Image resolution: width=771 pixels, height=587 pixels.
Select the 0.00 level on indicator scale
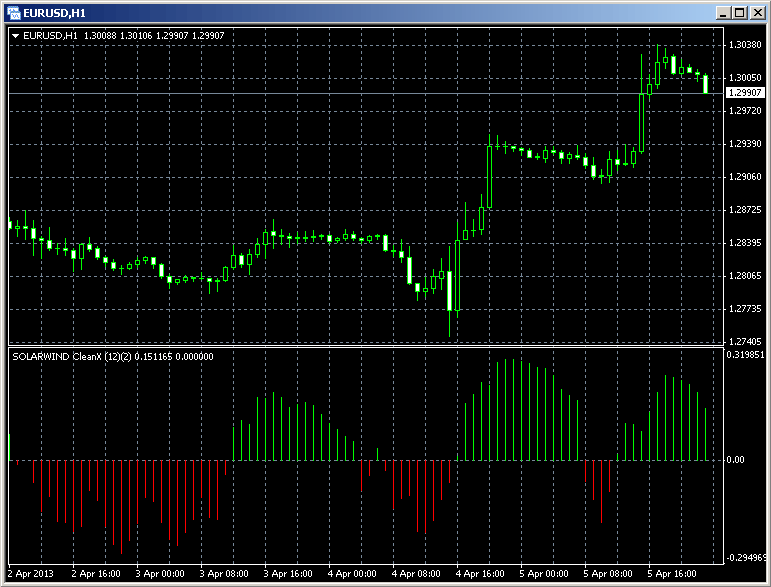tap(736, 460)
